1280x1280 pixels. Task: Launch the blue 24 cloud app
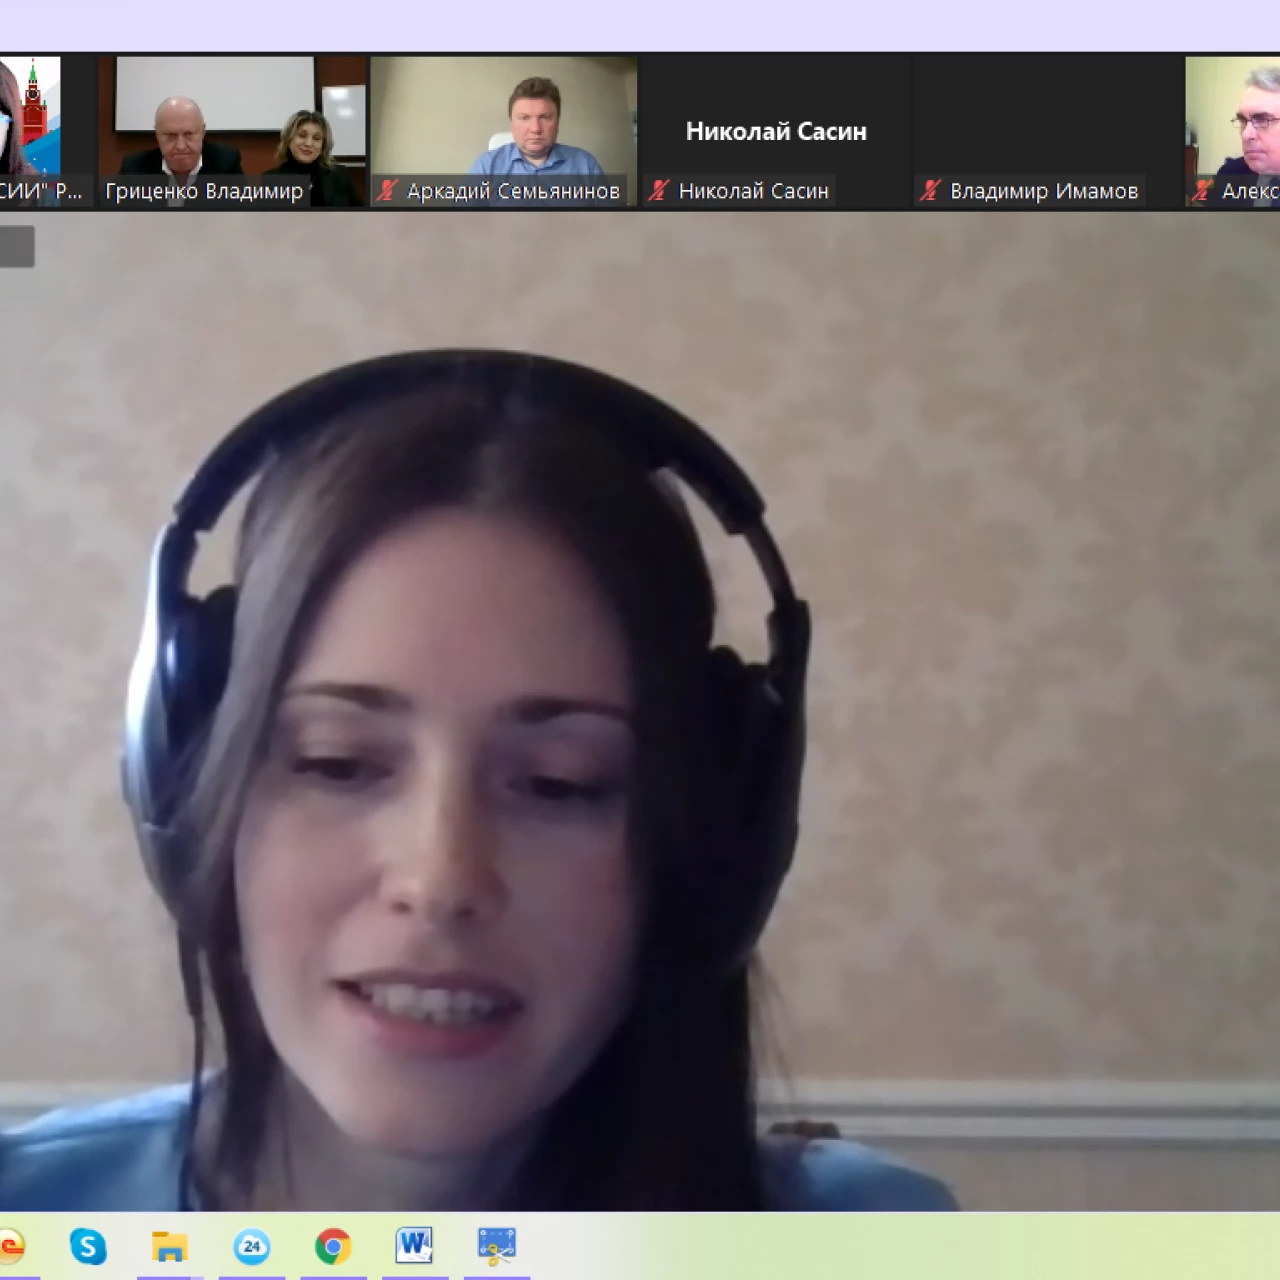point(252,1246)
